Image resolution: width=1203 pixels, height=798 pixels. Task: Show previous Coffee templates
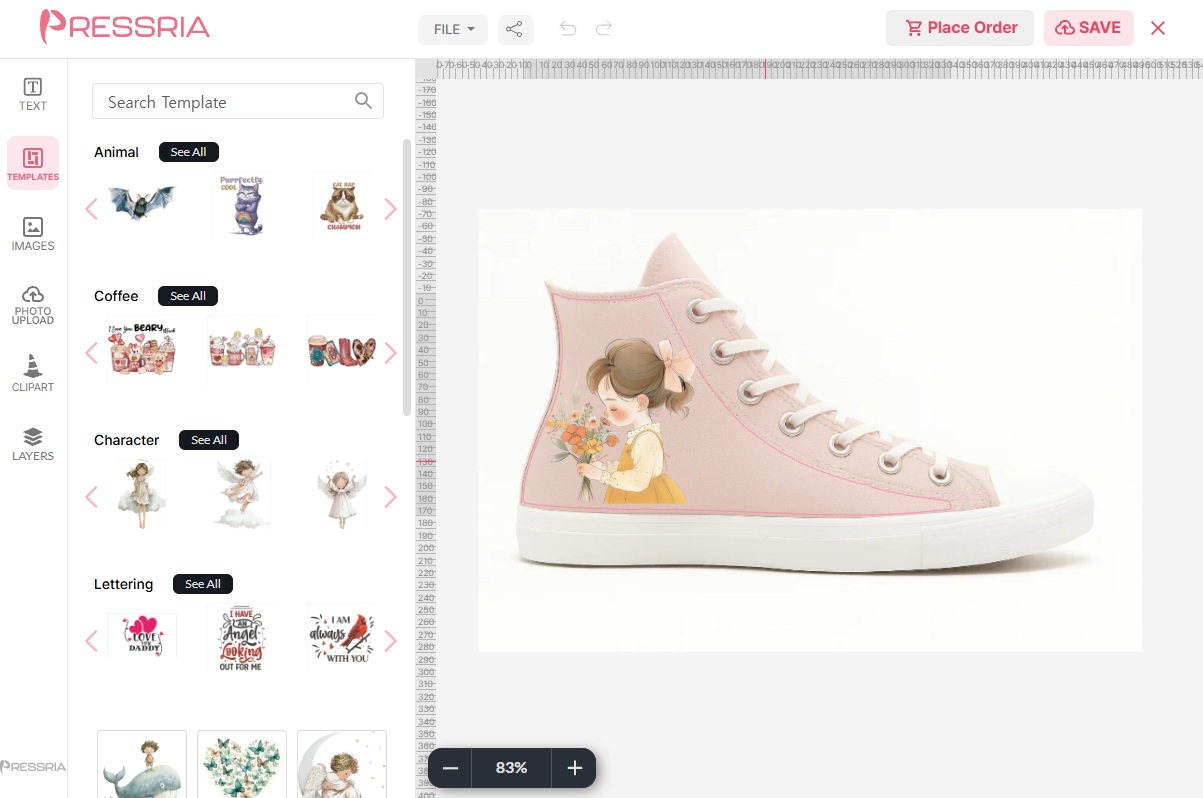coord(91,353)
